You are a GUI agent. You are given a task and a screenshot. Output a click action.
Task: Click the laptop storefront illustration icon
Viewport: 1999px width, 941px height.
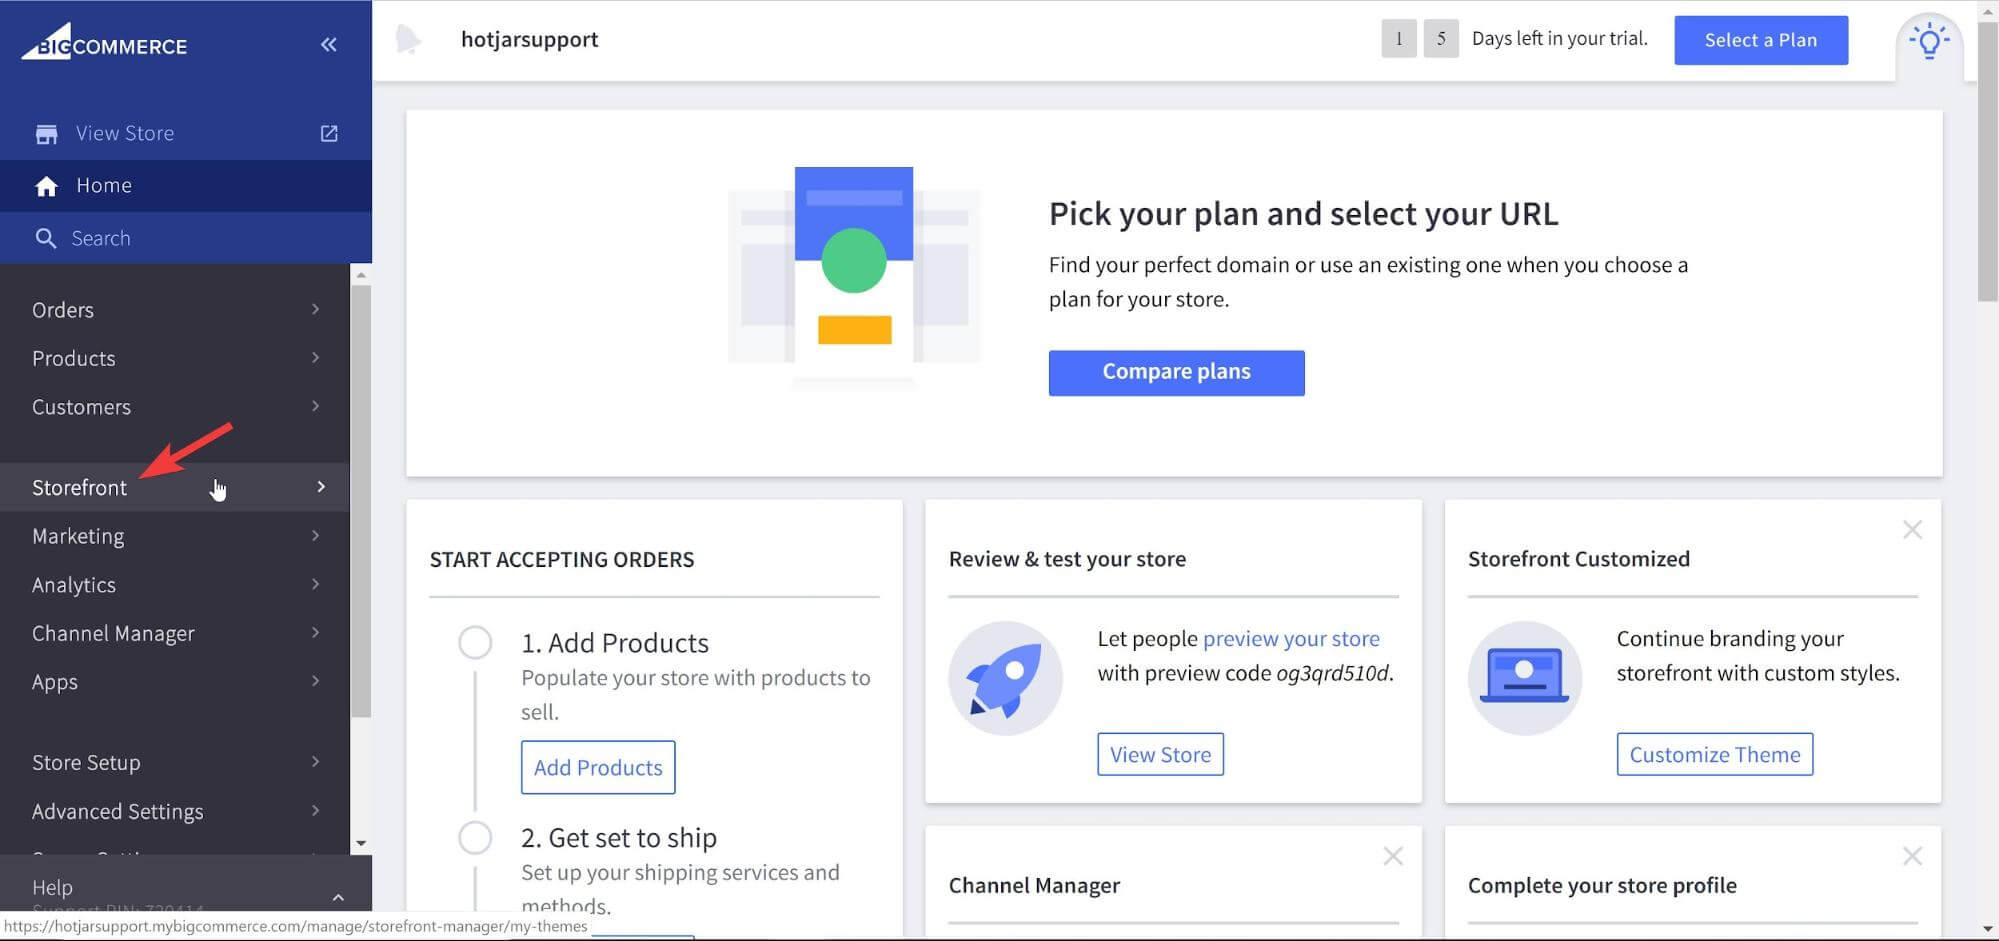[1524, 678]
